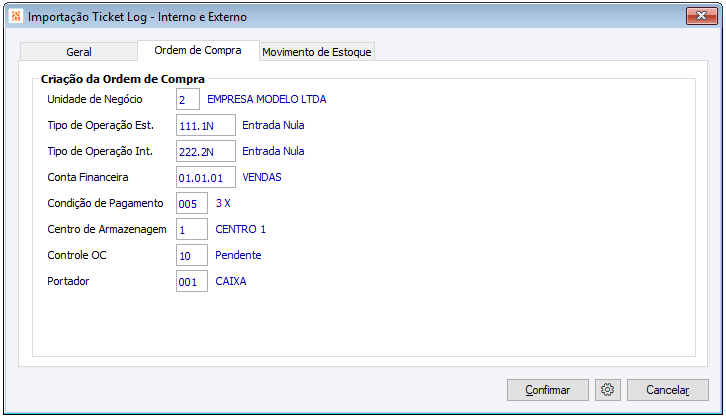The height and width of the screenshot is (418, 726).
Task: Select the Conta Financeira input 01.01.01
Action: 206,177
